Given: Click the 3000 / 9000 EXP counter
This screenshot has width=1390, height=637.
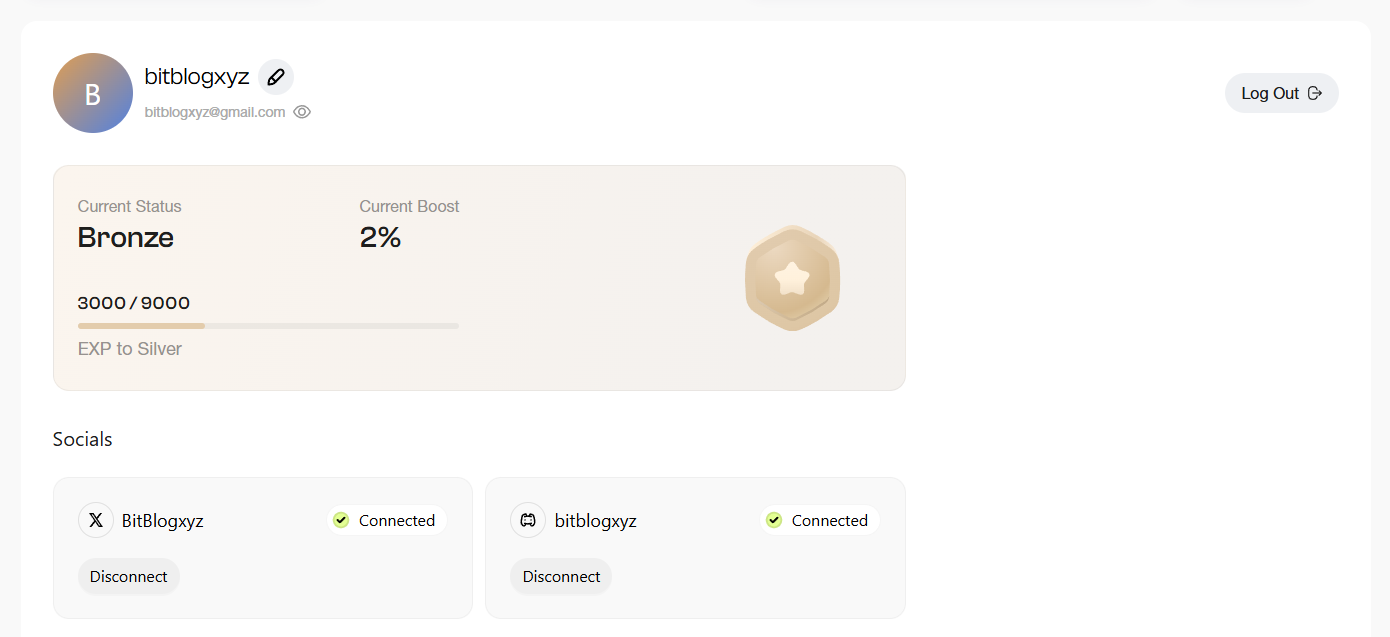Looking at the screenshot, I should [x=134, y=303].
